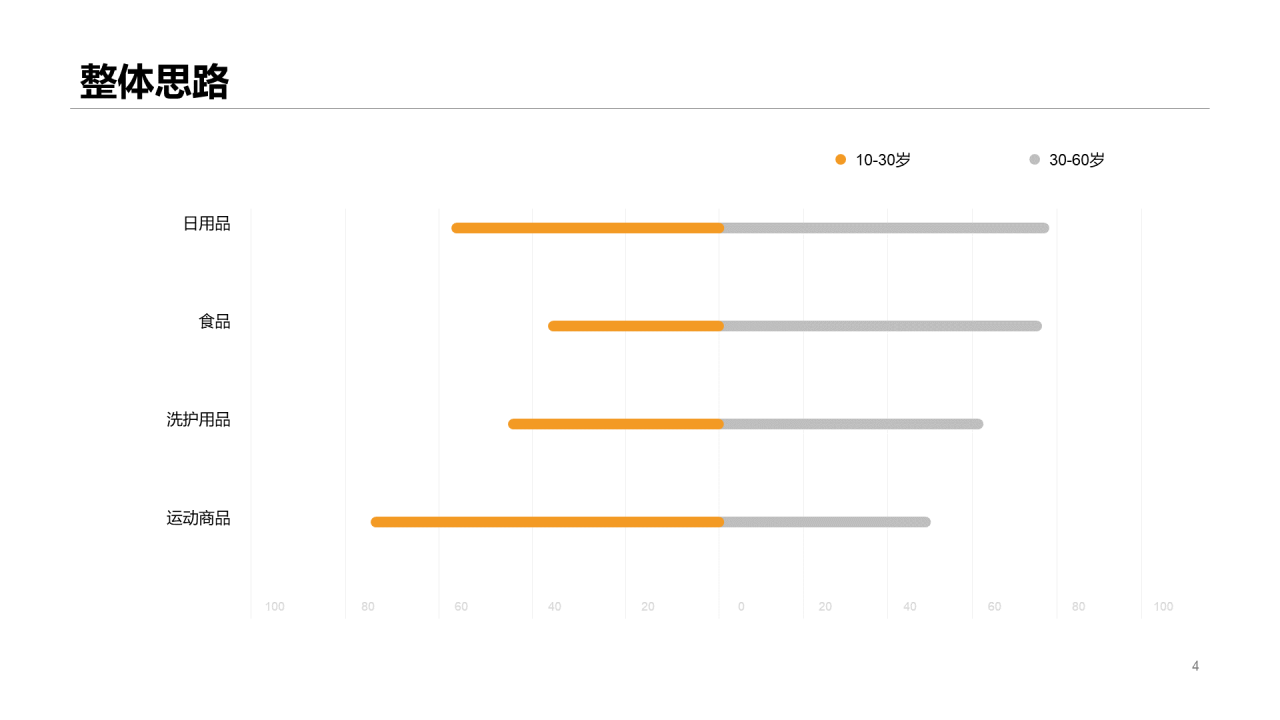Screen dimensions: 1280x720
Task: Click the orange bar for 食品
Action: (635, 326)
